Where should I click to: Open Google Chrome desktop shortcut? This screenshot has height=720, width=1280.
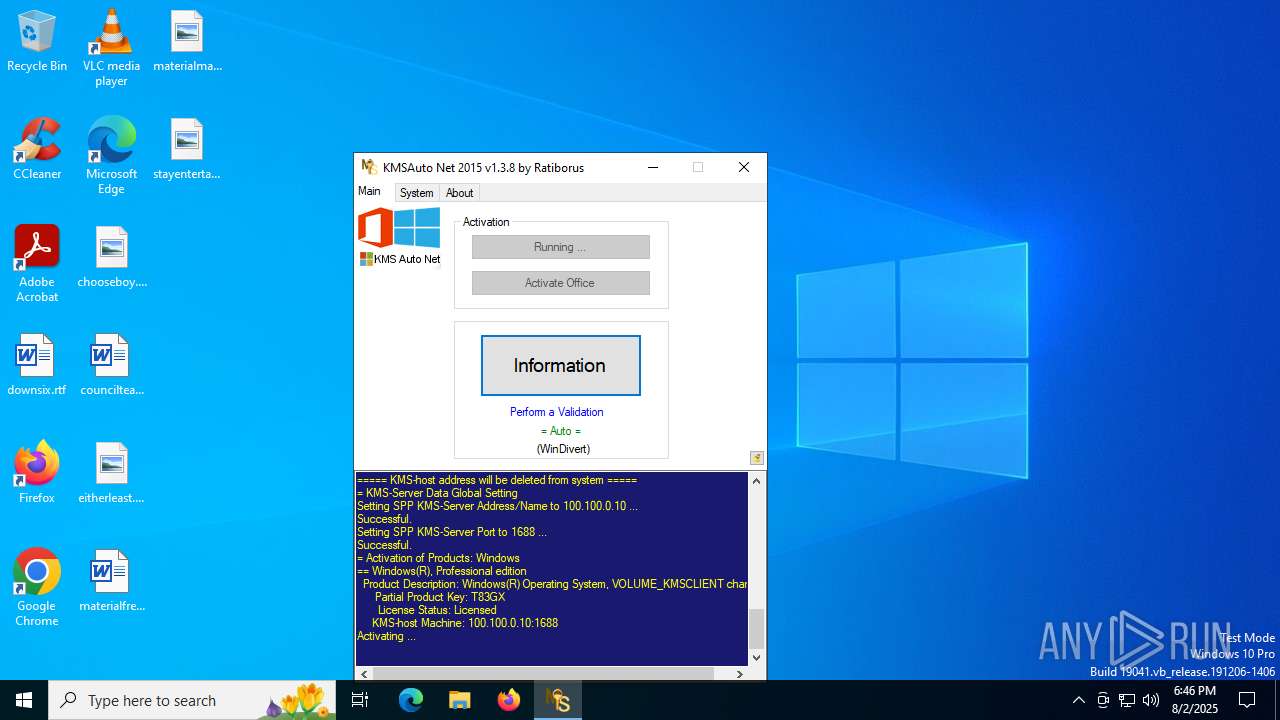pos(37,588)
